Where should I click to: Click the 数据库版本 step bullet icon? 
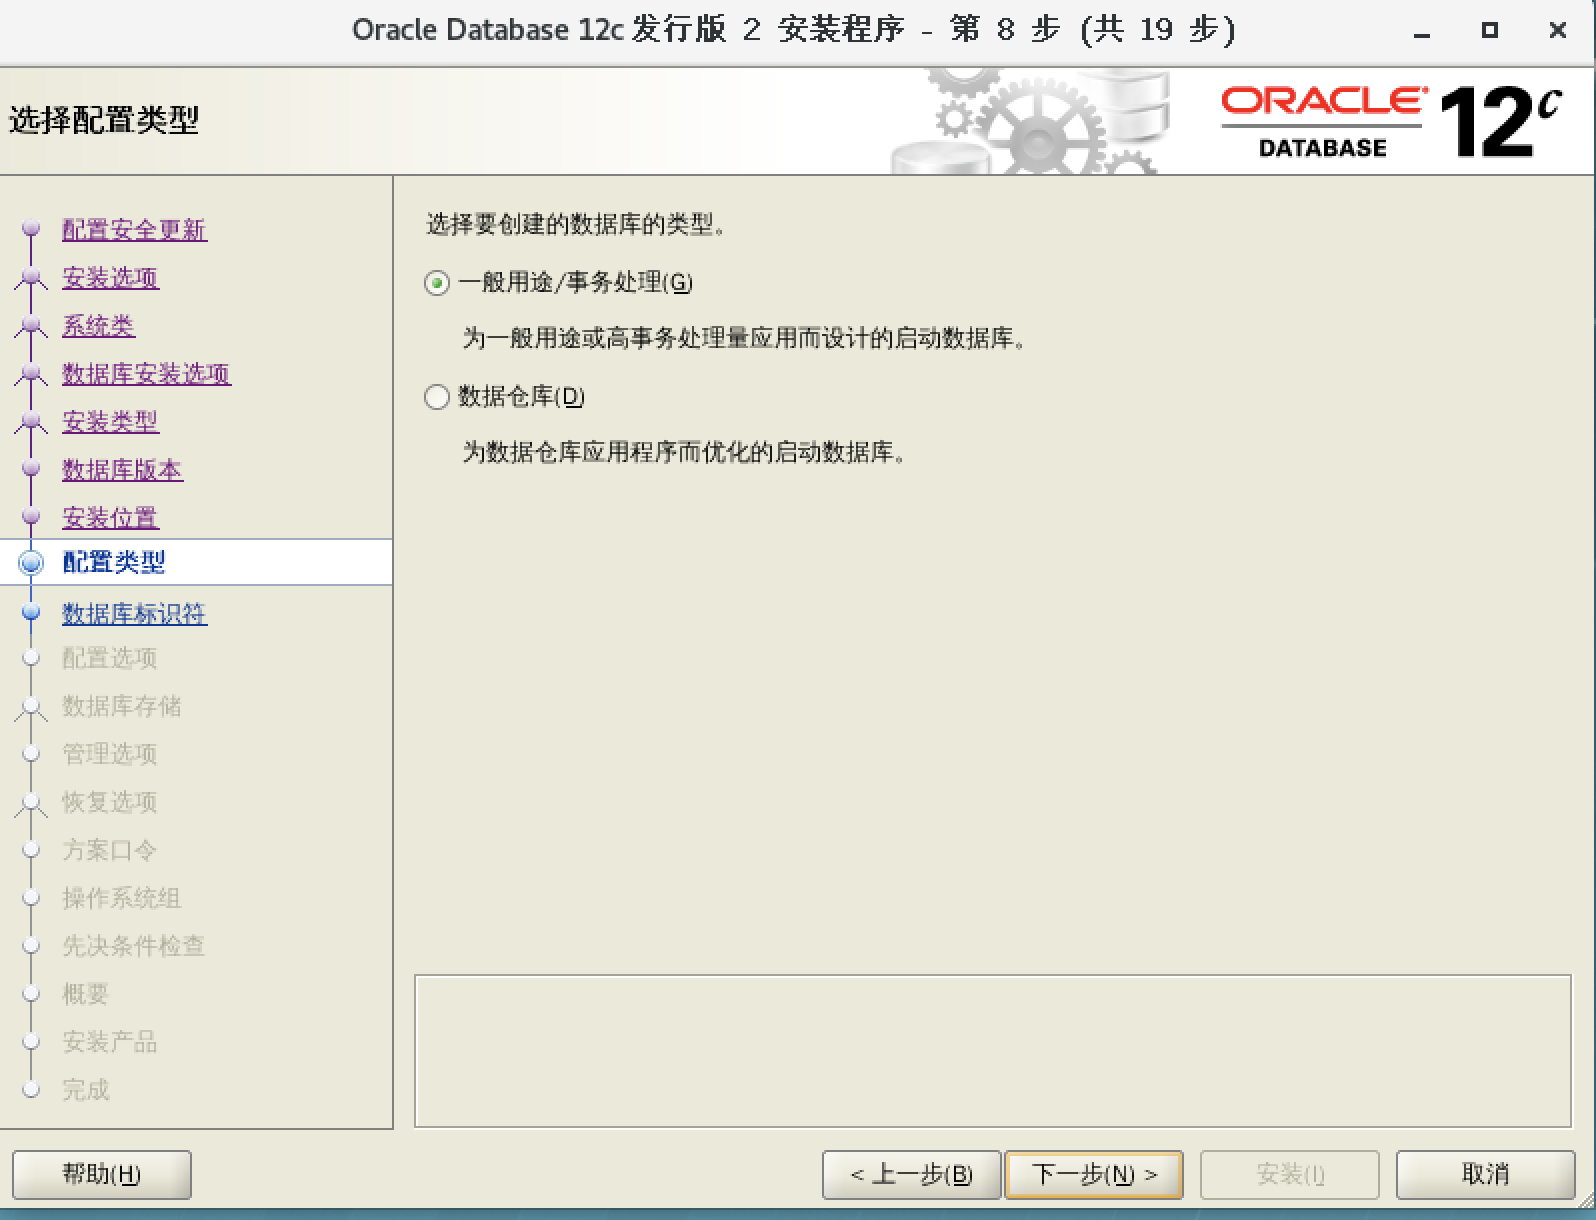coord(31,468)
